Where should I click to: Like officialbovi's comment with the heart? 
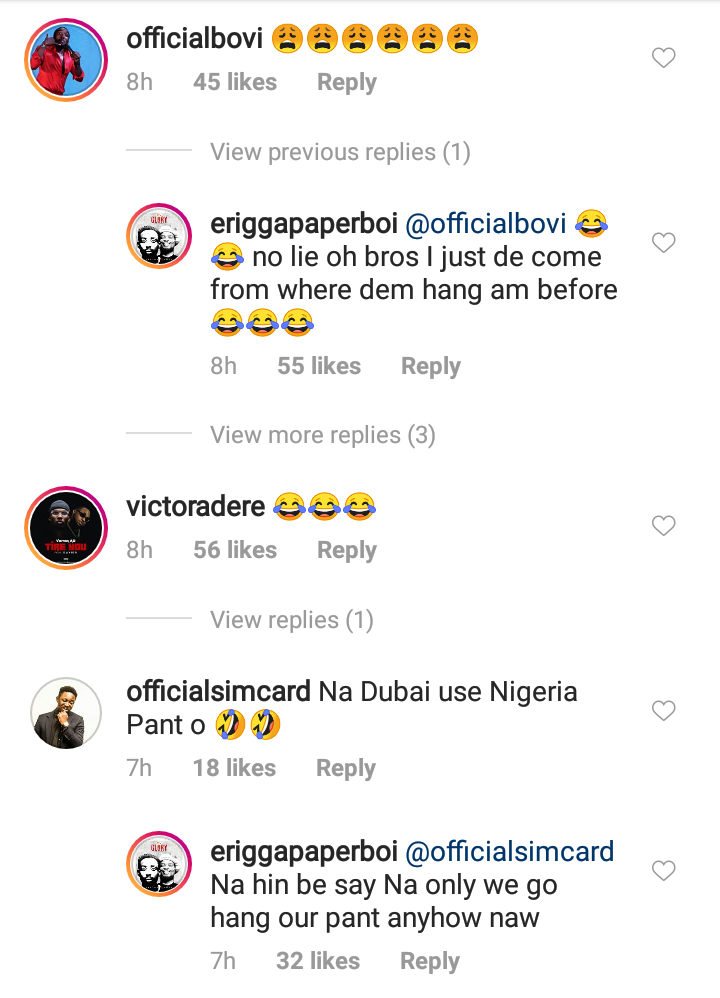664,58
